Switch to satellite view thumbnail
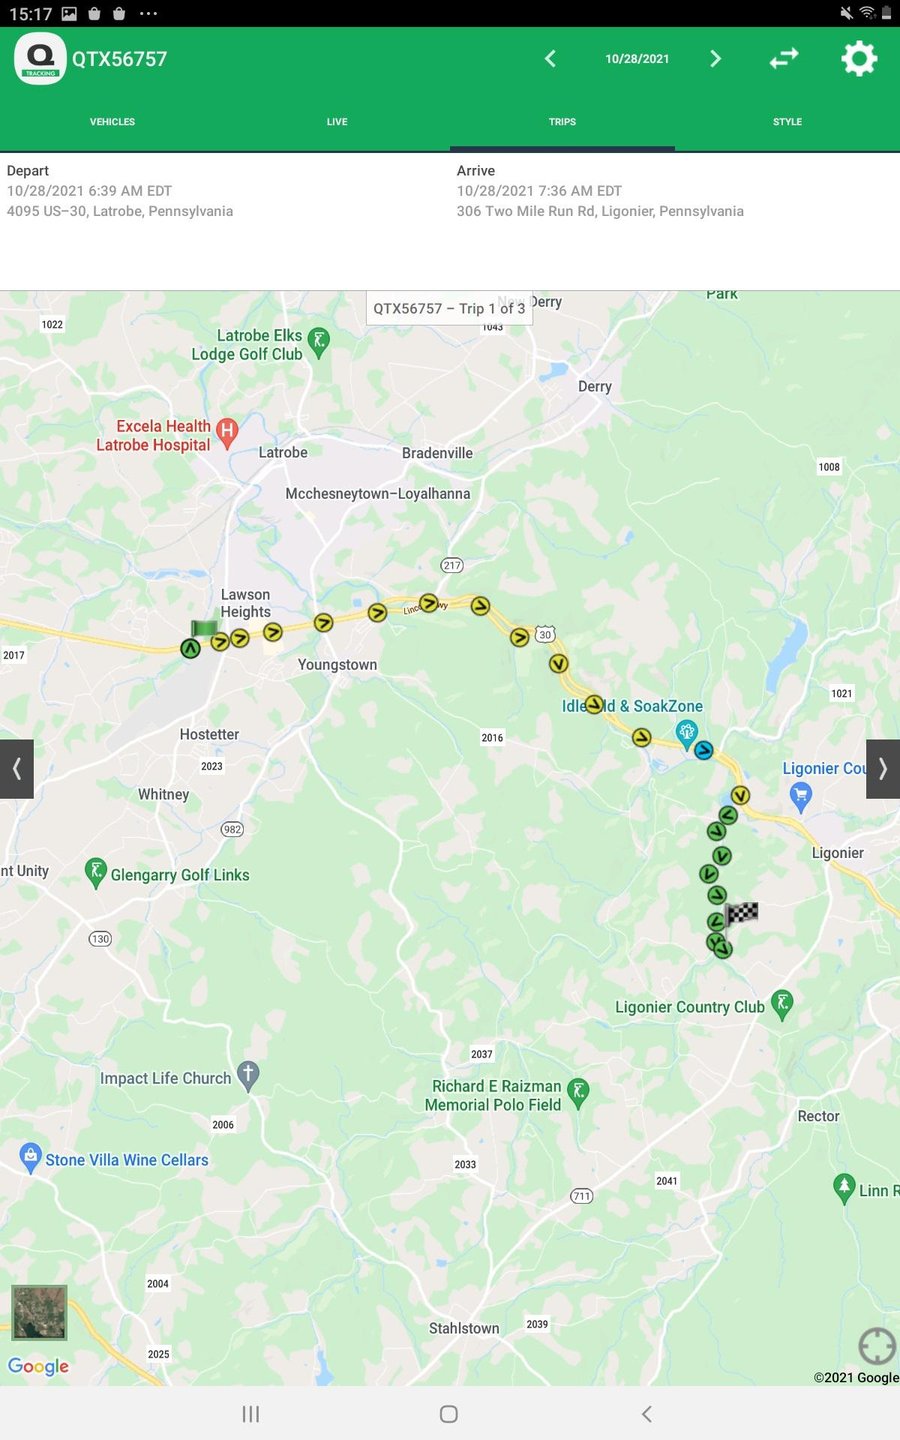Screen dimensions: 900x1440 (x=39, y=1312)
